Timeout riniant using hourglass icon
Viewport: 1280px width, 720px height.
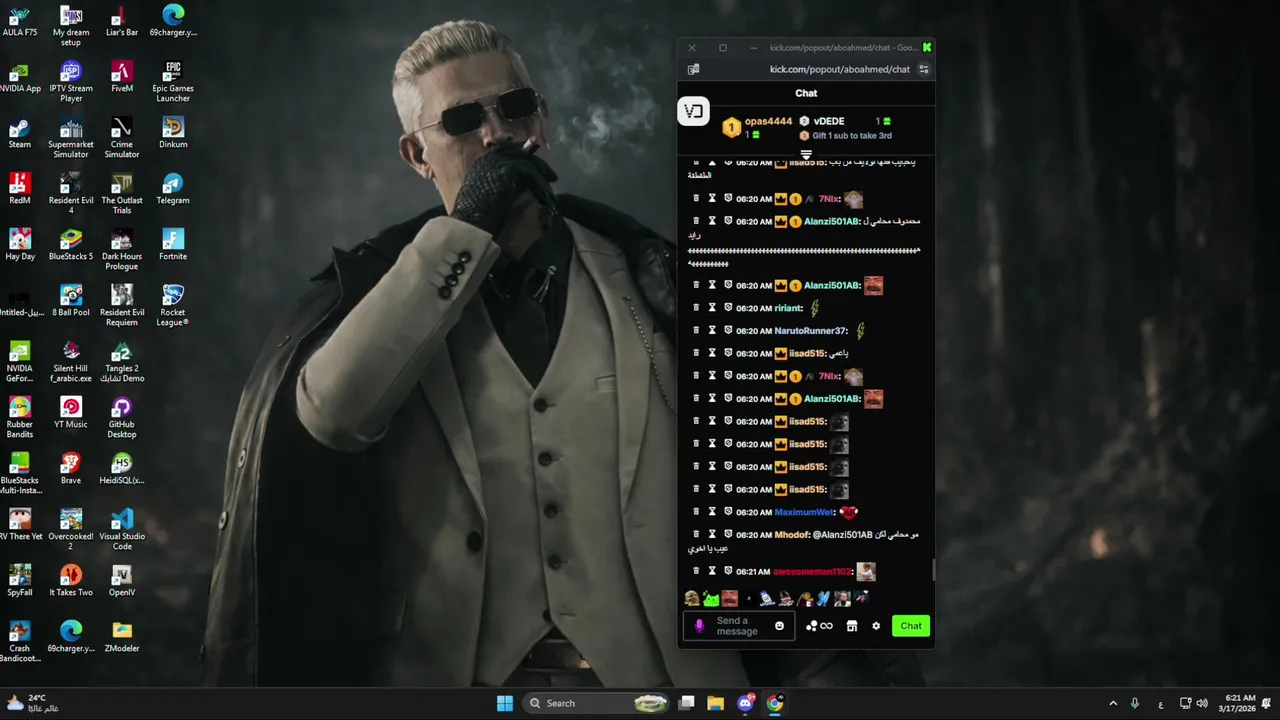pyautogui.click(x=712, y=308)
